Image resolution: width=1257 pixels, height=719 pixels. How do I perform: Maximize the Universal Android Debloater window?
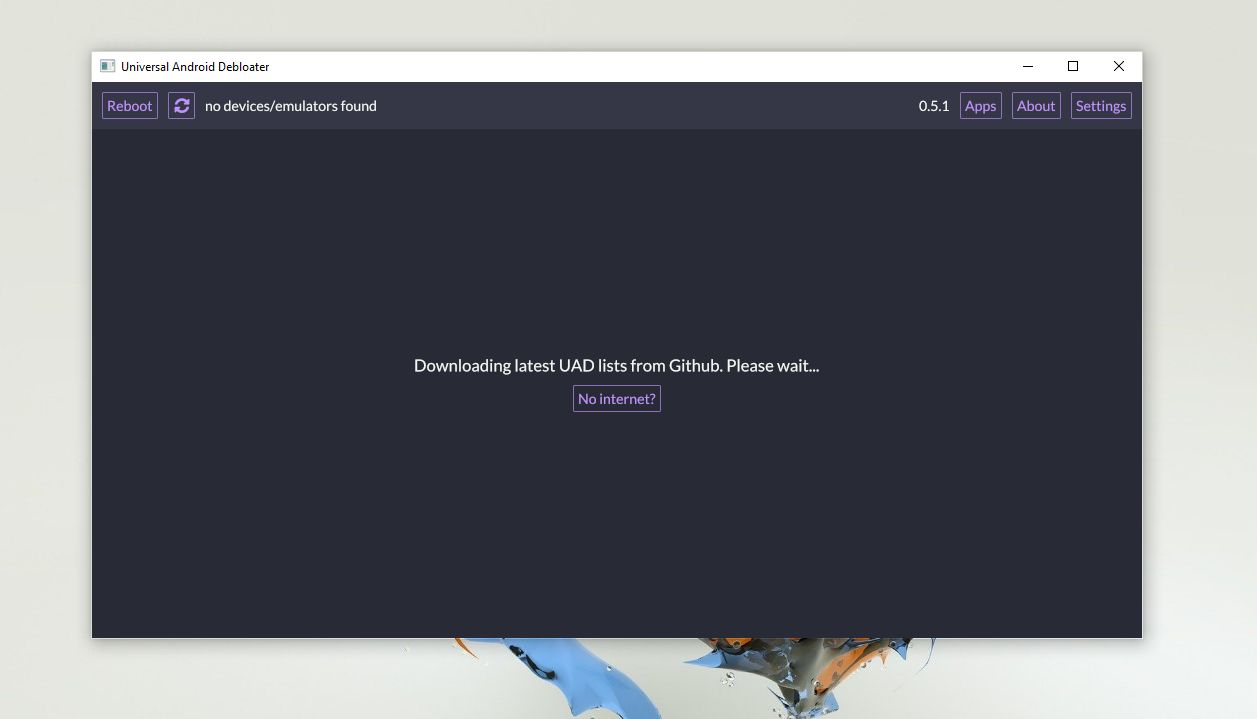(x=1073, y=66)
